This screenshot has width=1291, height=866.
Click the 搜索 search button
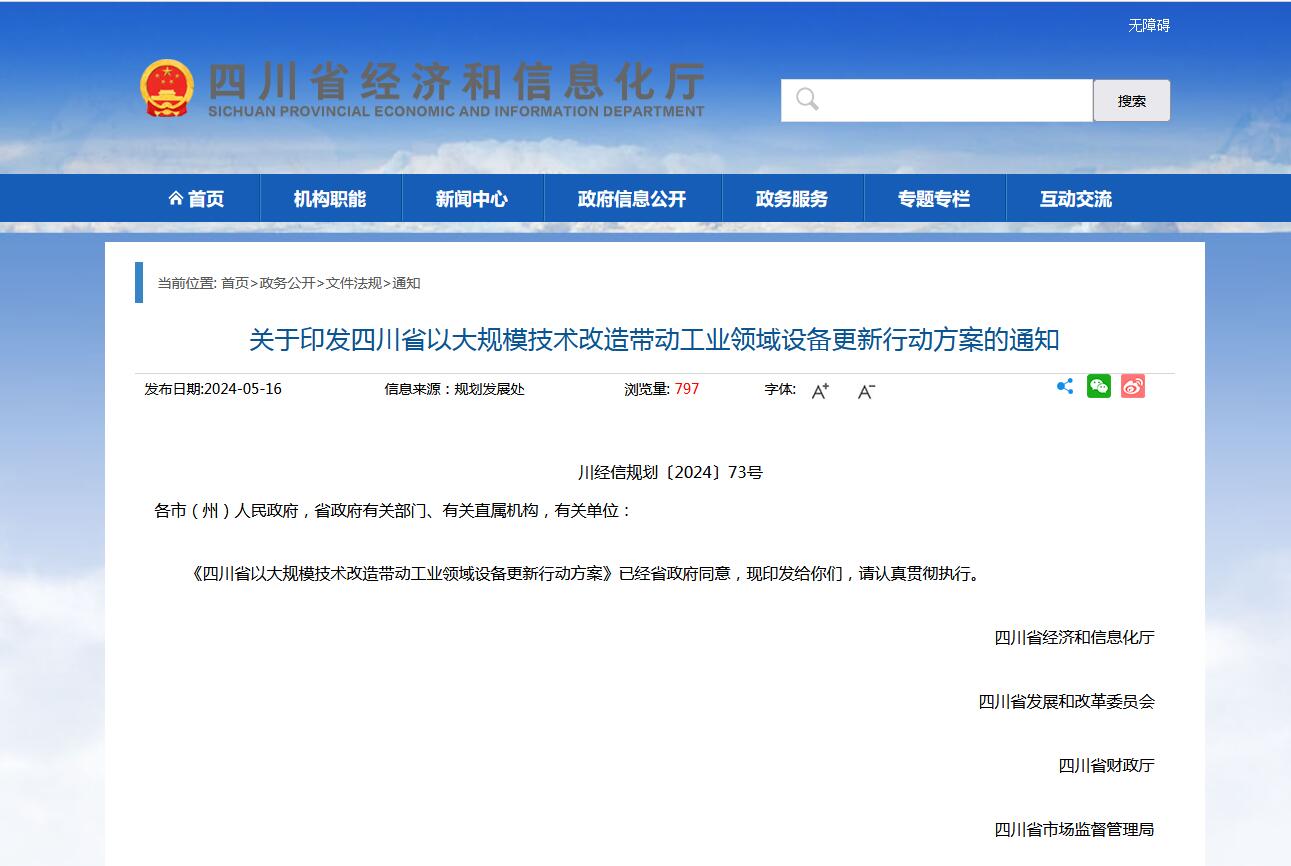coord(1132,101)
